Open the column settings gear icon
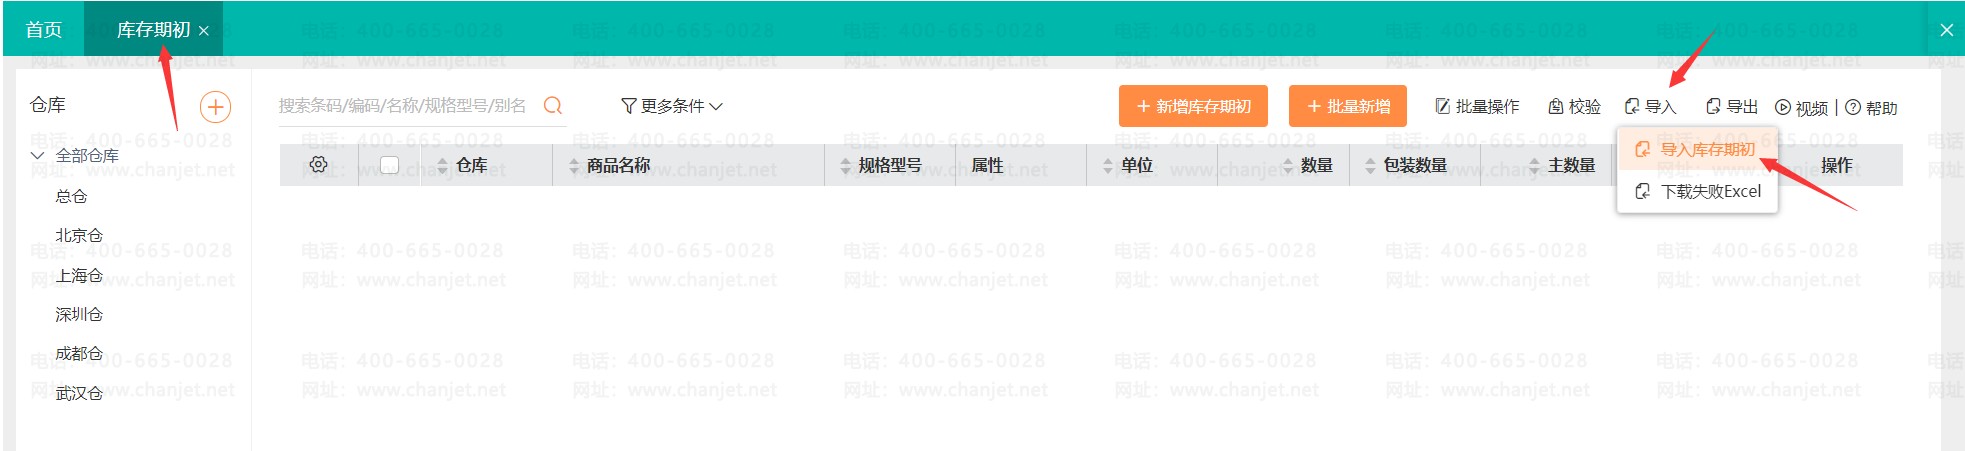Screen dimensions: 1965x451 coord(318,165)
